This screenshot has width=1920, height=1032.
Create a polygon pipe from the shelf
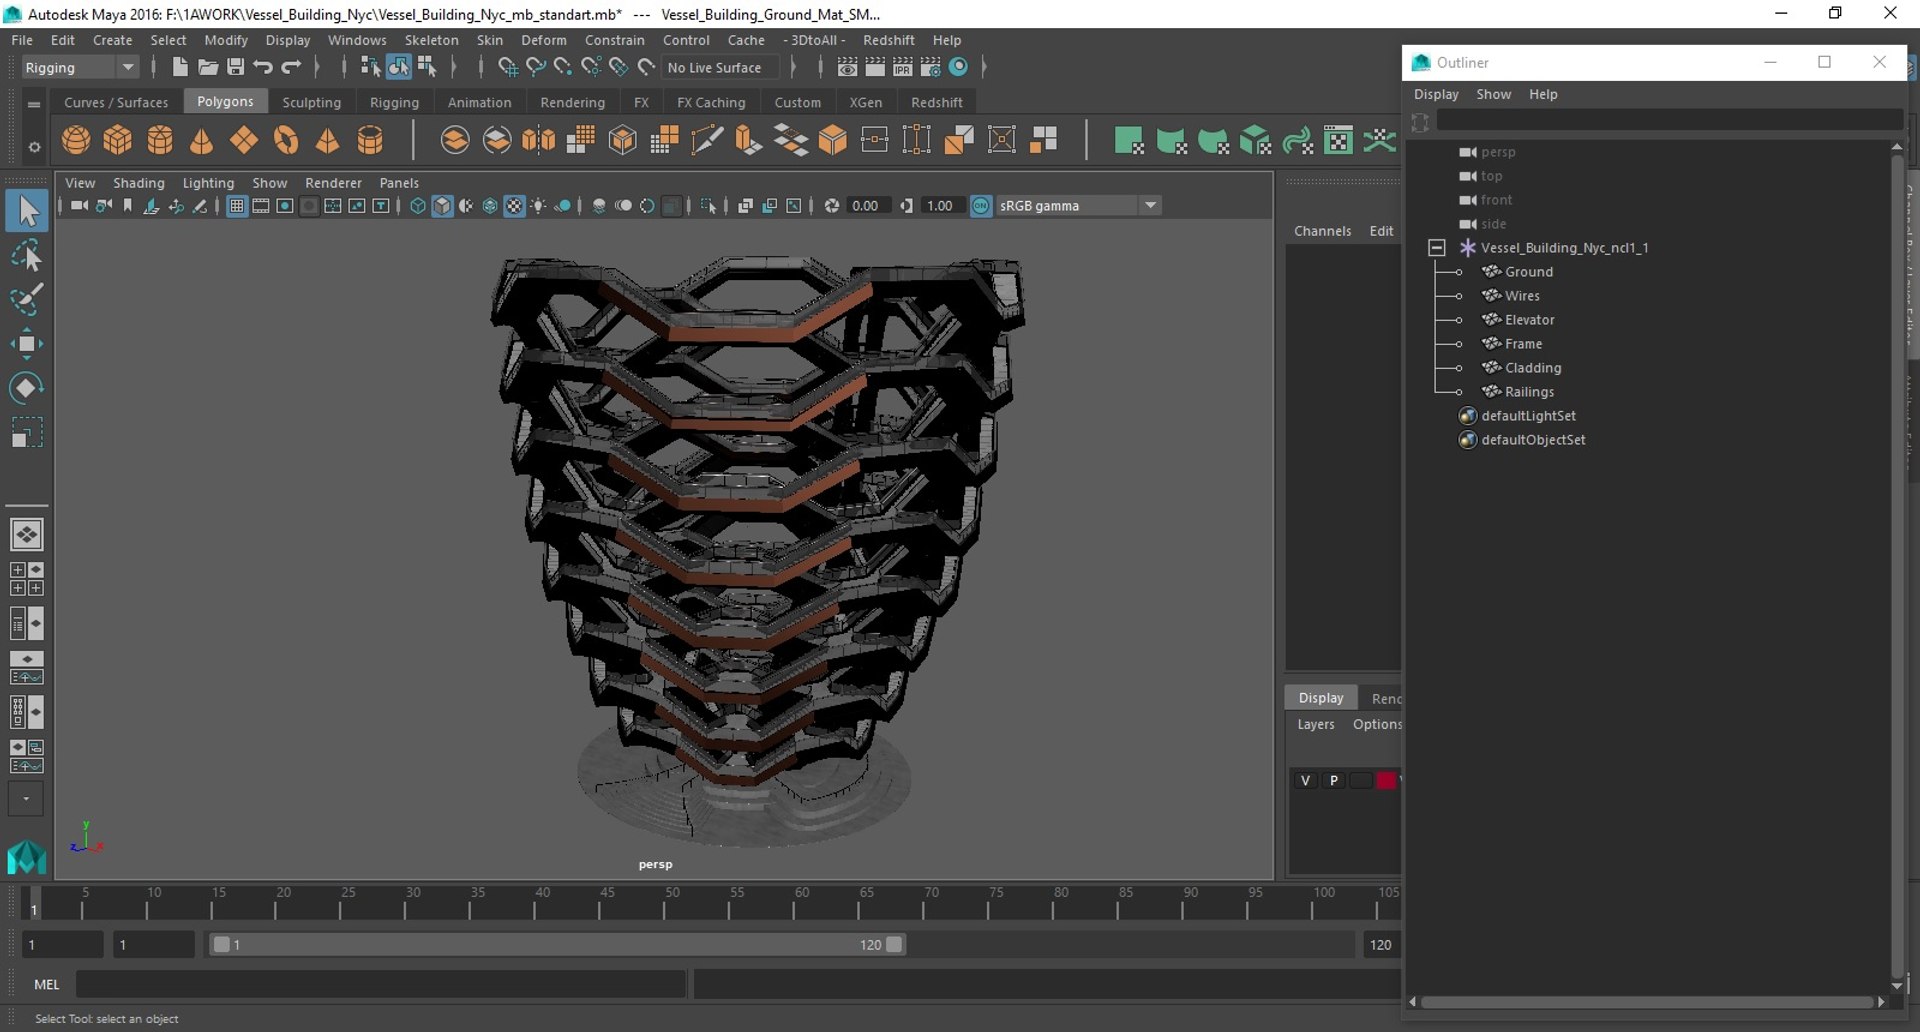click(x=370, y=140)
